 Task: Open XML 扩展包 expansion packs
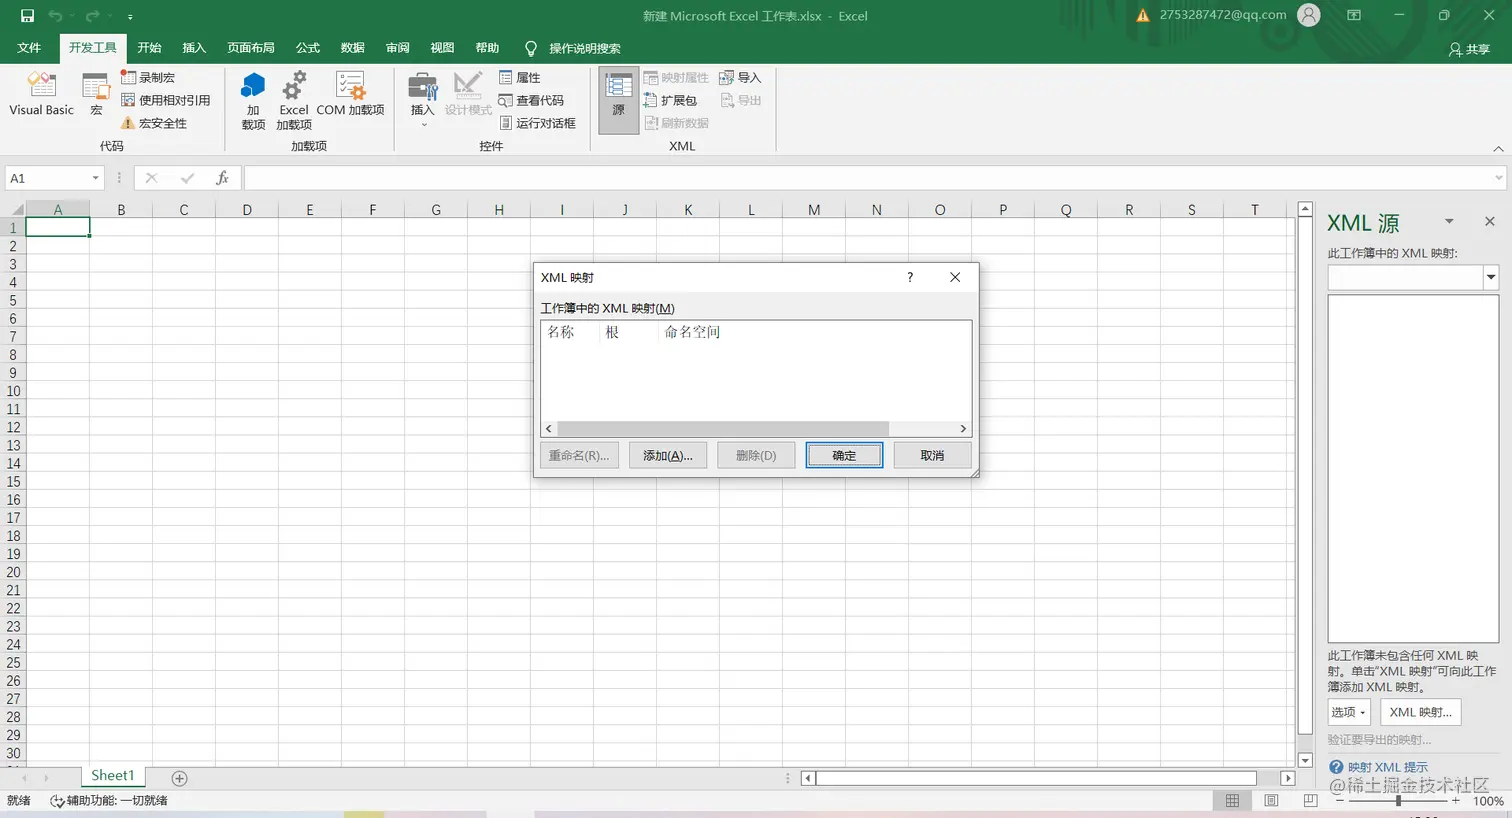(x=670, y=100)
